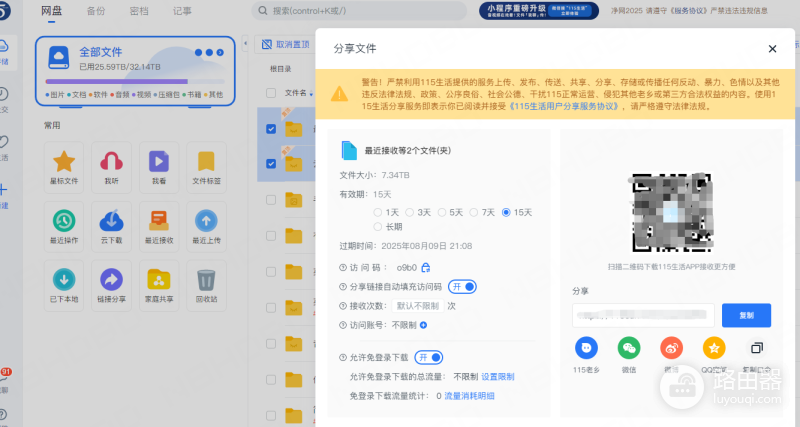This screenshot has width=800, height=427.
Task: Open the 我看 video shortcut
Action: click(x=159, y=167)
